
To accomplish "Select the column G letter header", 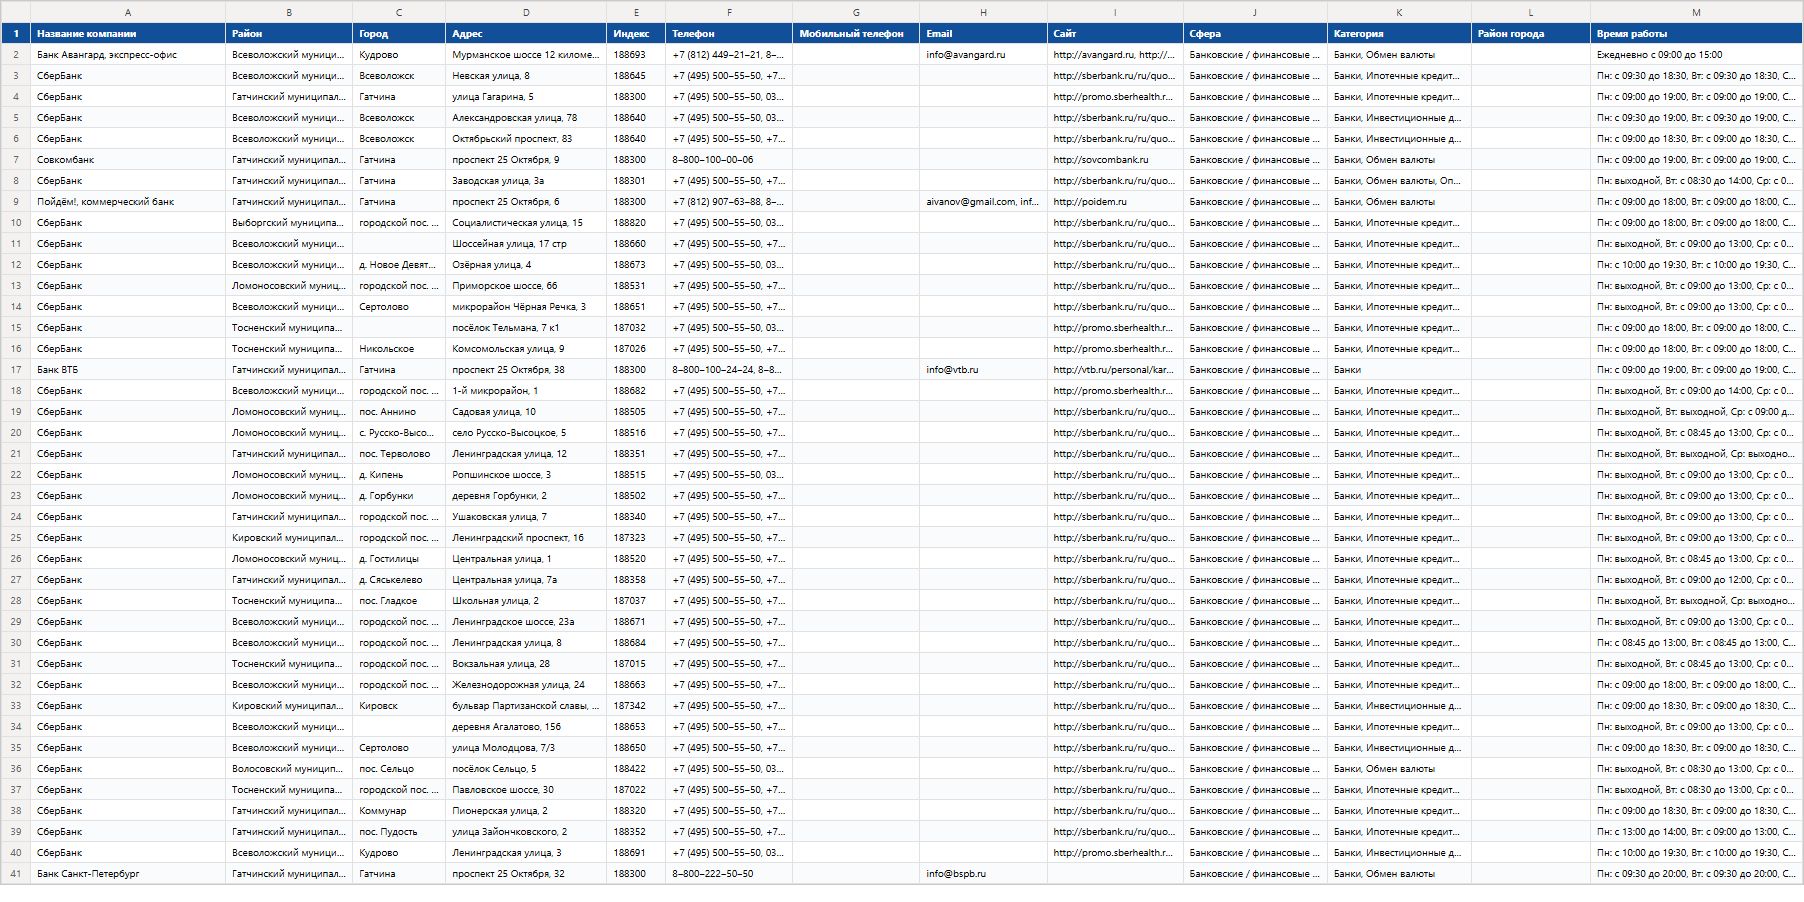I will [856, 12].
